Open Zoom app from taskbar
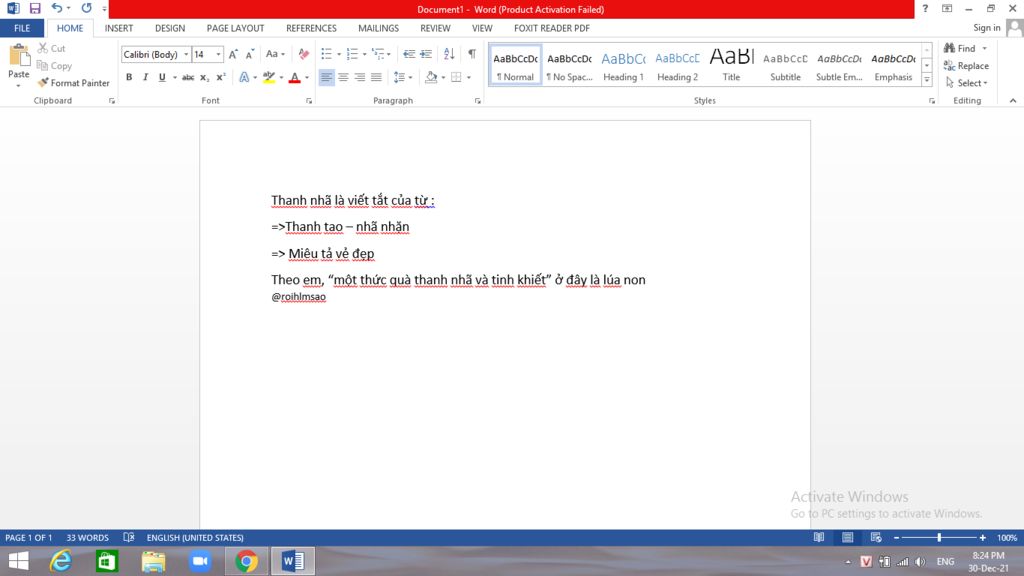This screenshot has width=1024, height=576. [200, 561]
